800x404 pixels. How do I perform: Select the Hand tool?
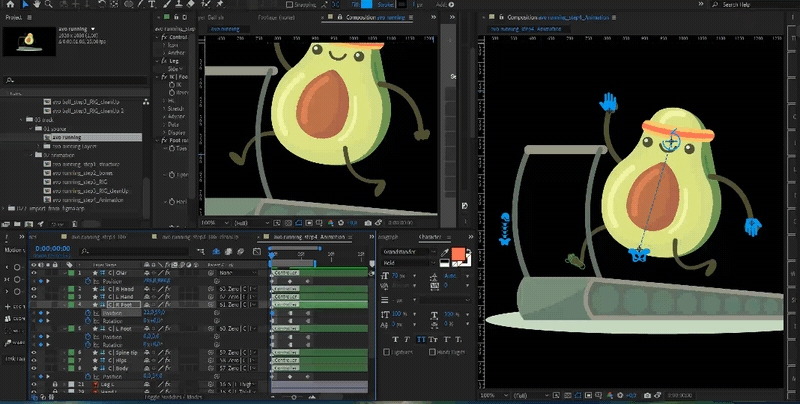(x=37, y=5)
